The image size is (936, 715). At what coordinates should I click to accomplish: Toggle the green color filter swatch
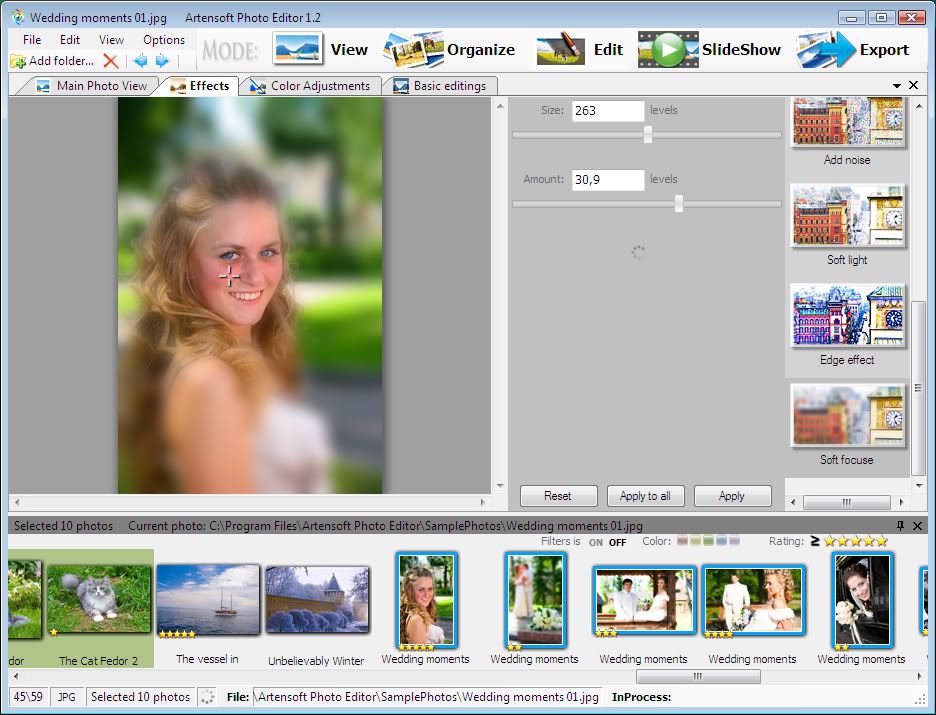(709, 541)
